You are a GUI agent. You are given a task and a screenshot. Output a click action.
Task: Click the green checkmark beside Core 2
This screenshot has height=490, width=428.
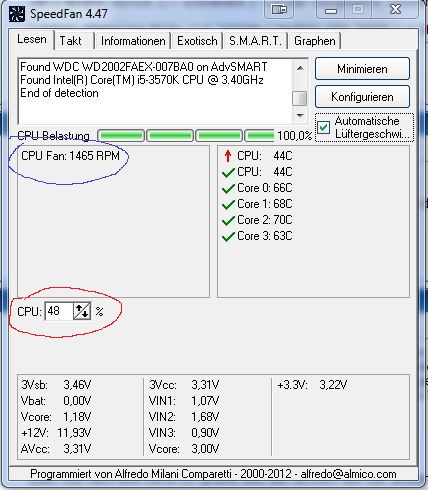(x=228, y=220)
